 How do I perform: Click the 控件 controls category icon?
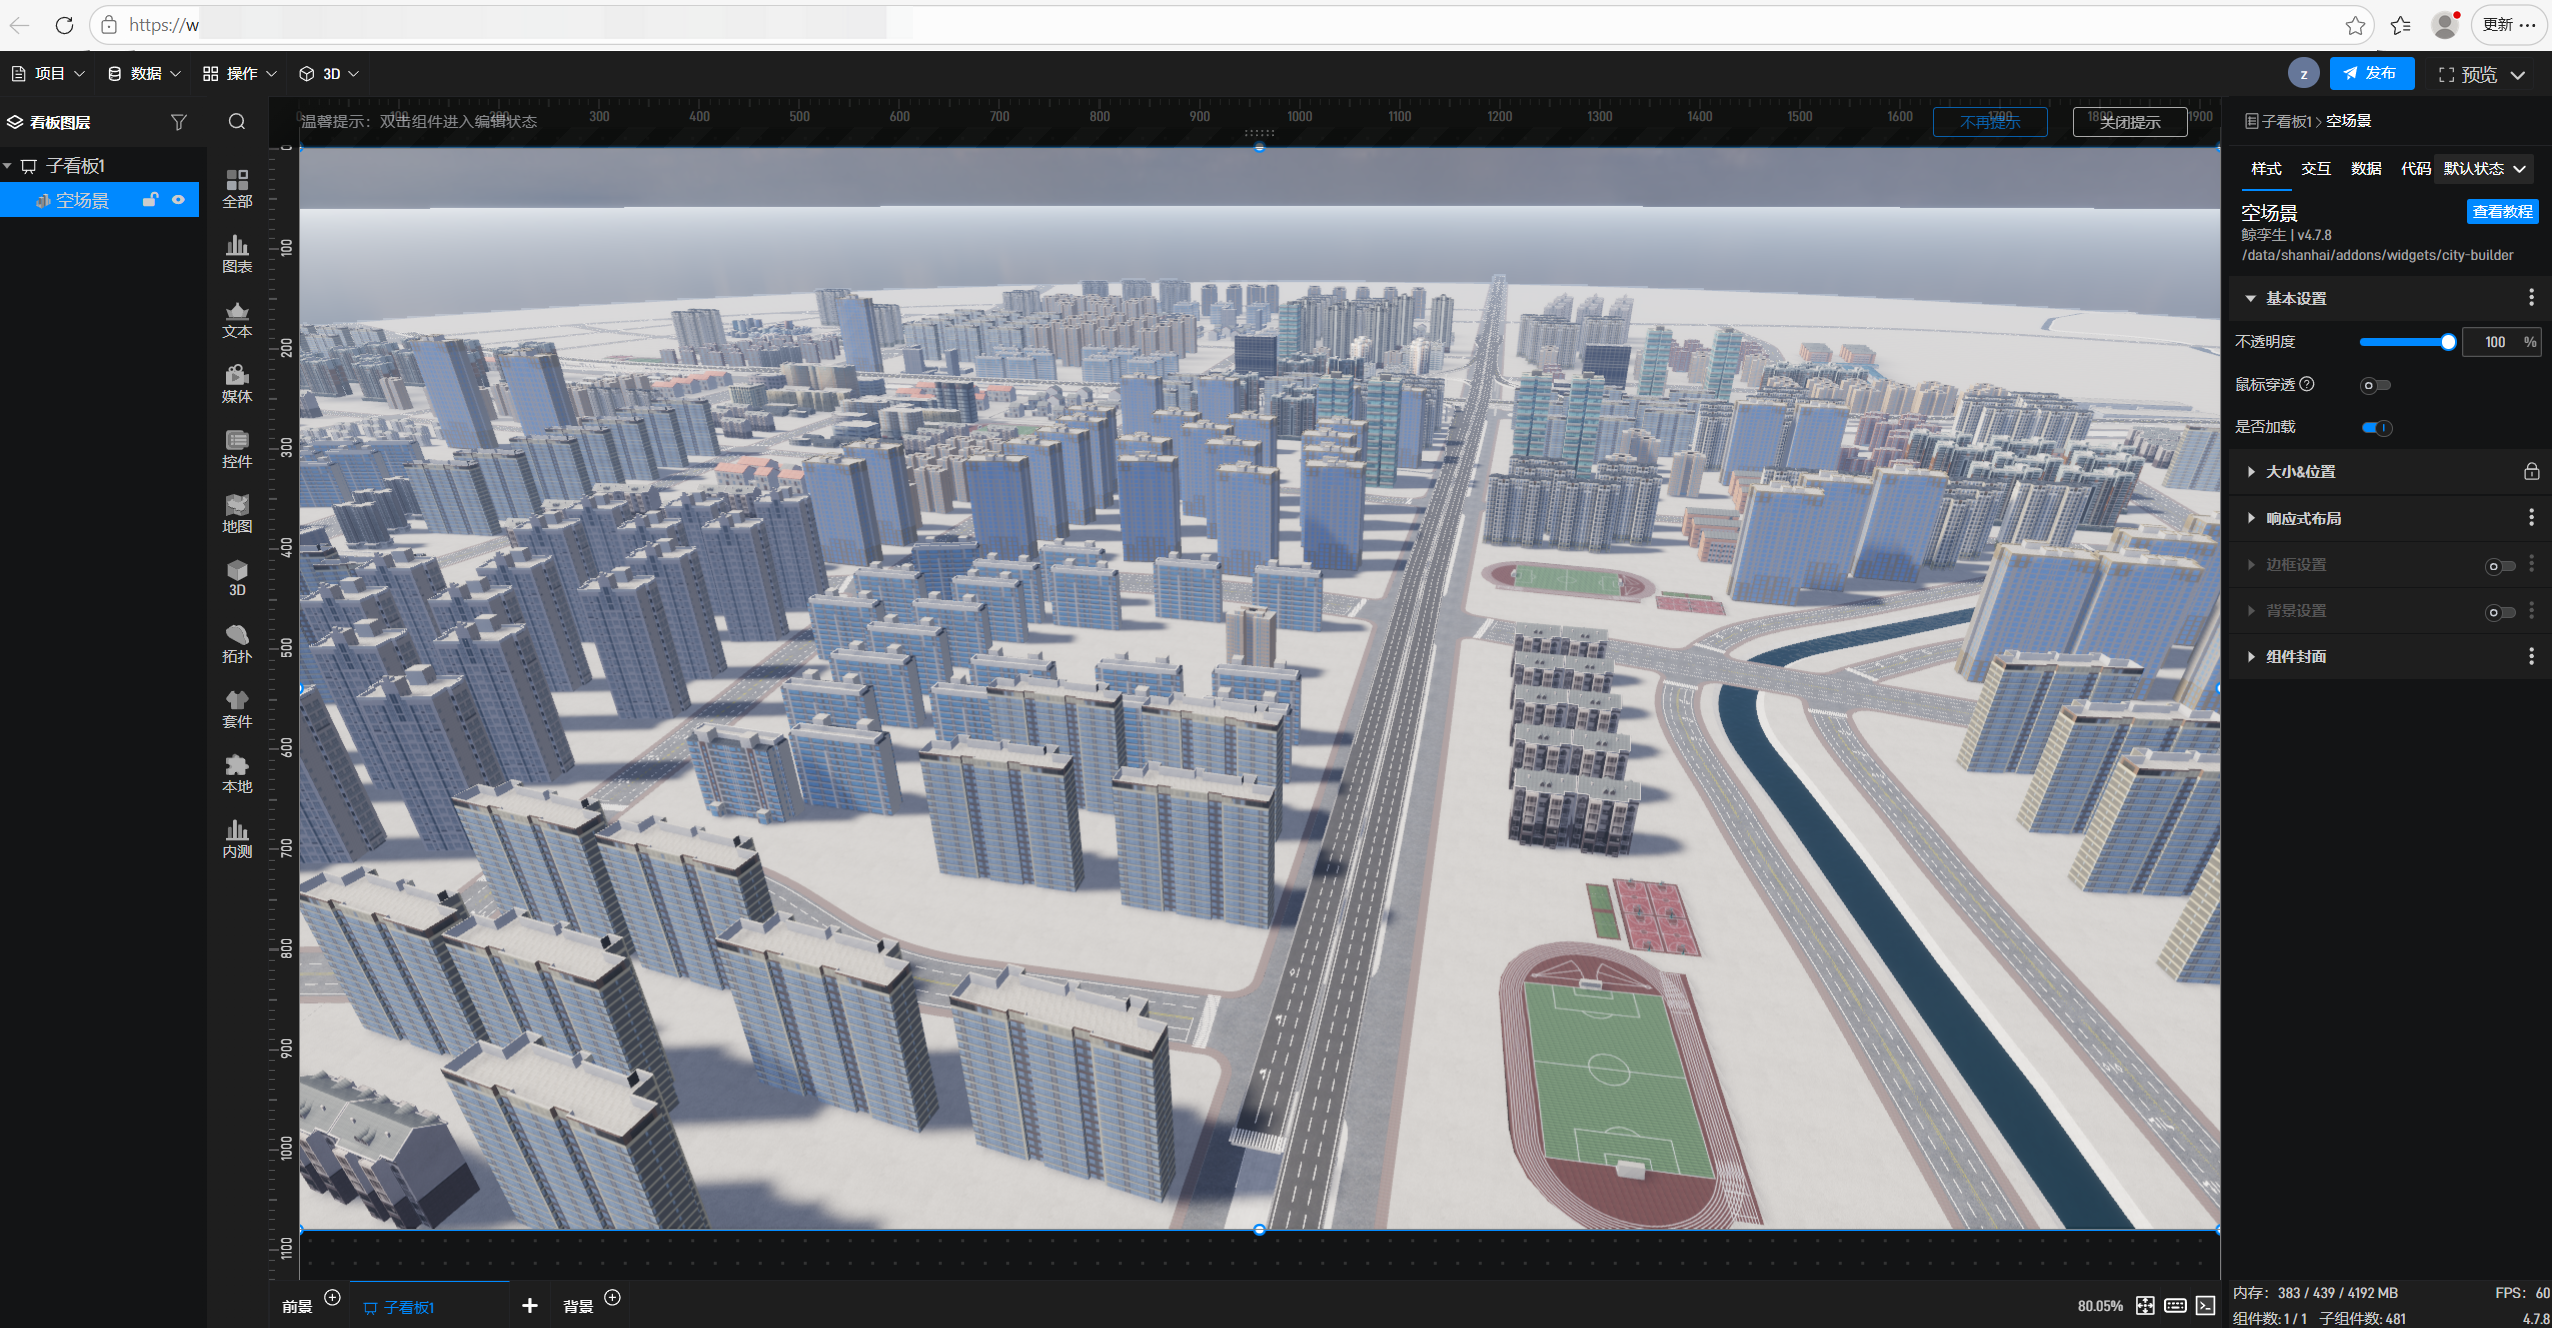(x=237, y=449)
